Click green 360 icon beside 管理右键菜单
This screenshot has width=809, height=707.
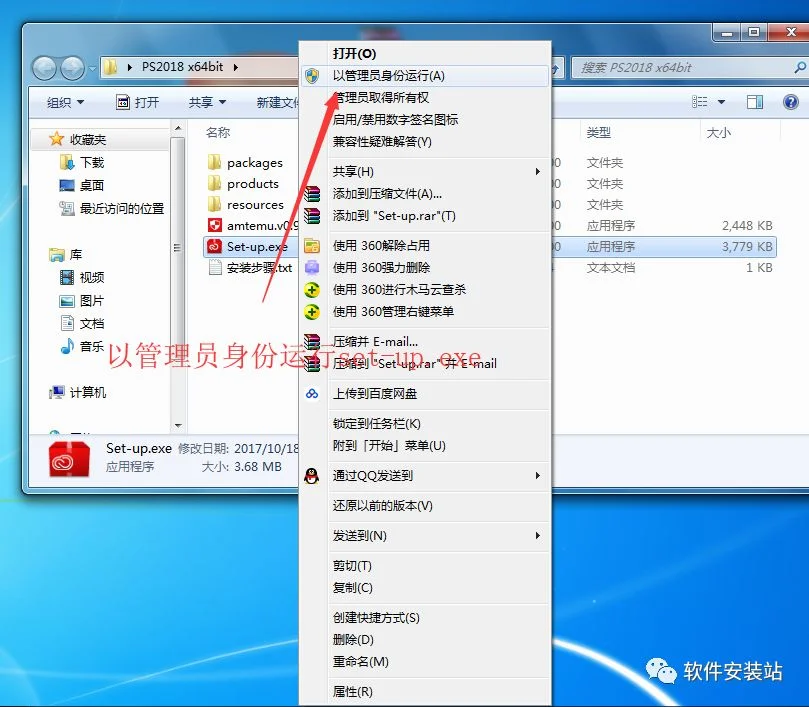pos(312,312)
